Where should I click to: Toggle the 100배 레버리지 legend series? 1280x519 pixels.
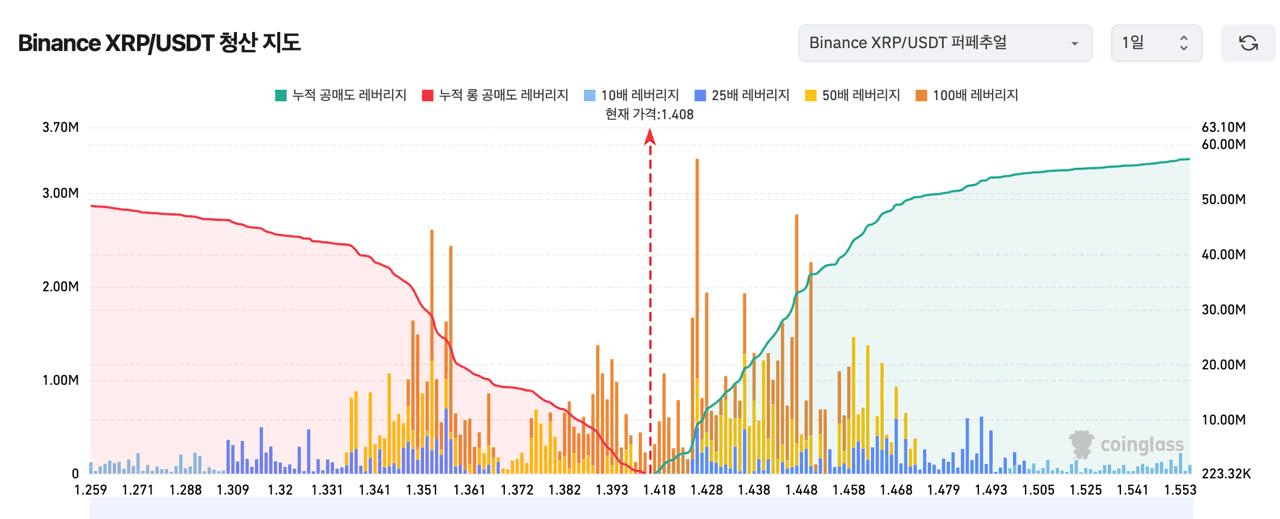(x=966, y=95)
